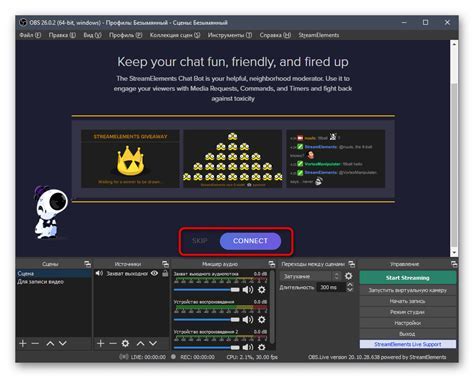
Task: Open the Справка menu
Action: pyautogui.click(x=275, y=35)
